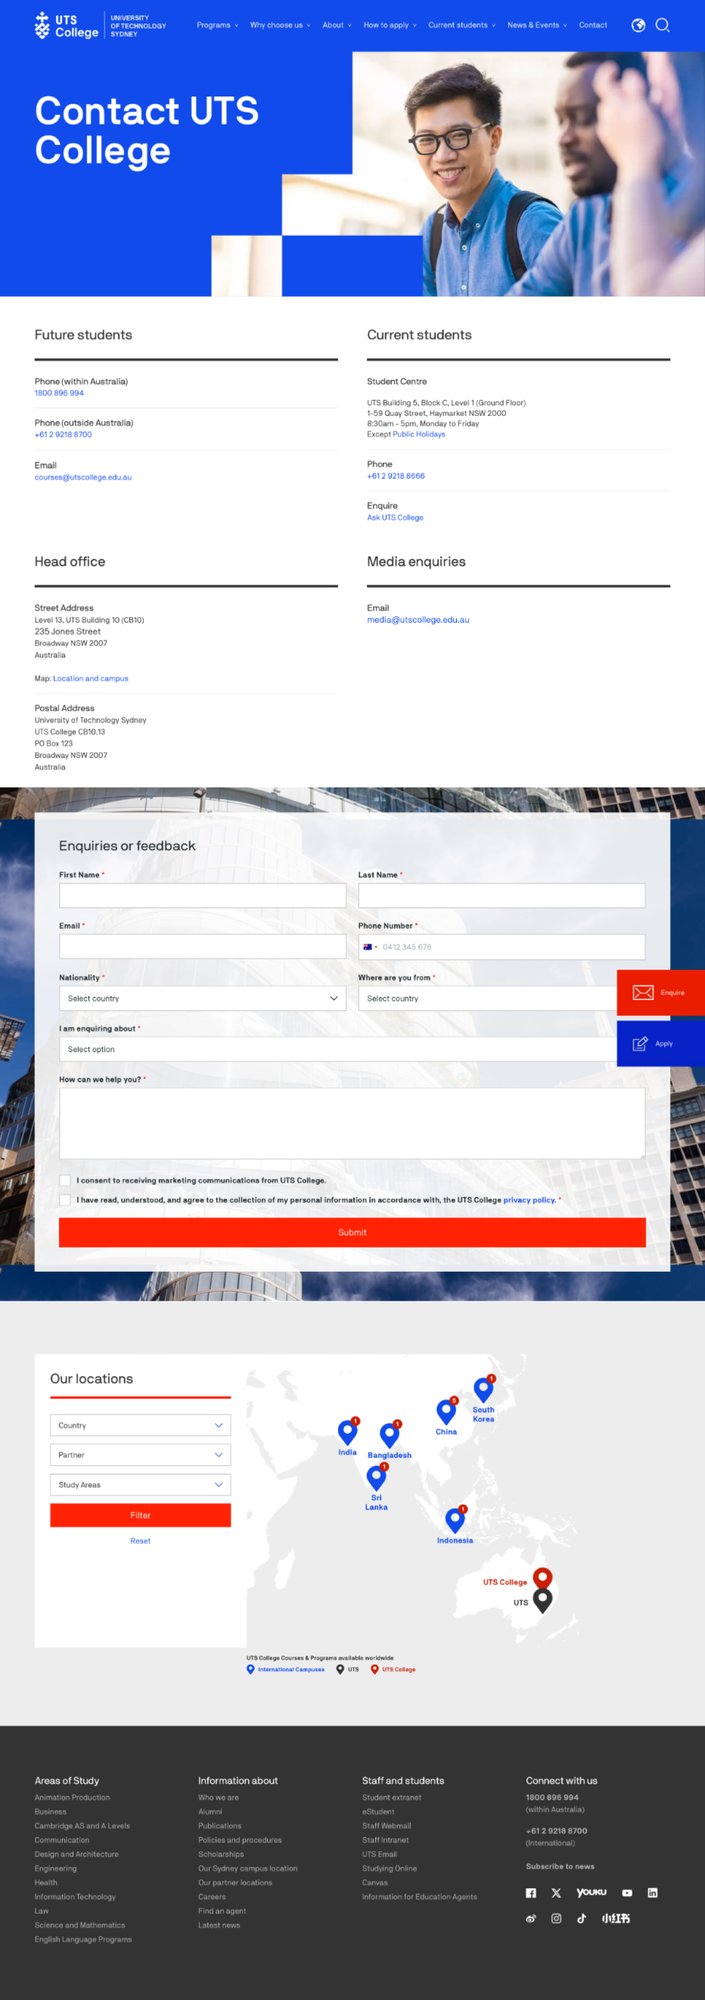Select the South Korea map pin
705x2000 pixels.
click(484, 1390)
